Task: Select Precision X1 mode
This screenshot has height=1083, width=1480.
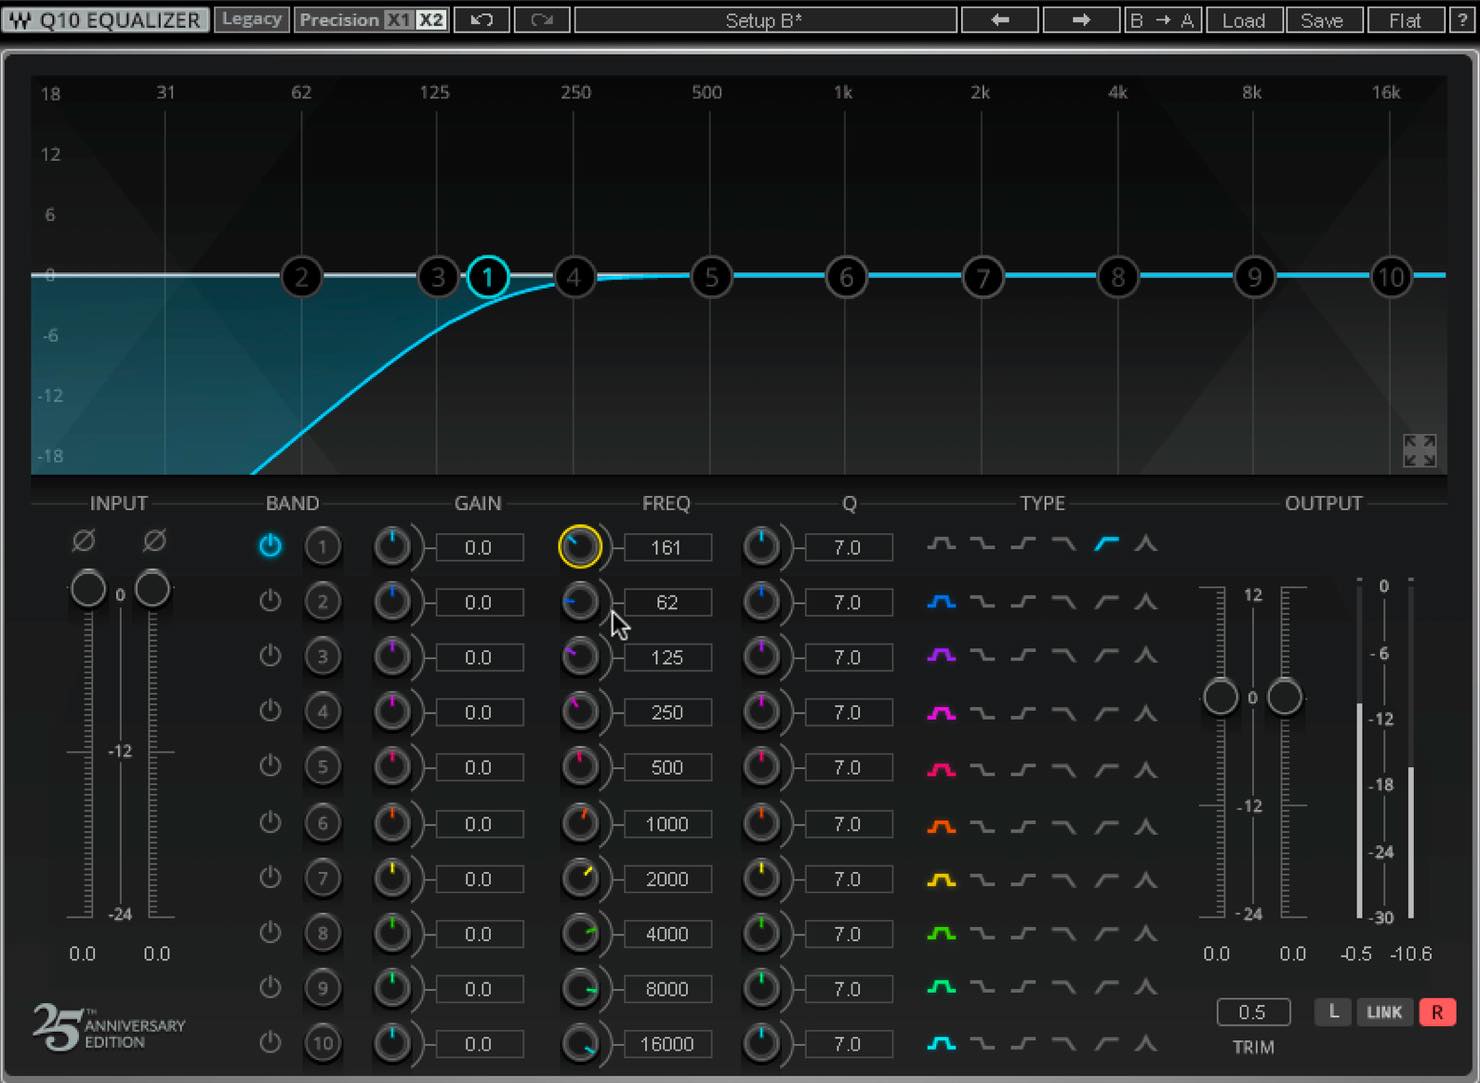Action: (x=399, y=20)
